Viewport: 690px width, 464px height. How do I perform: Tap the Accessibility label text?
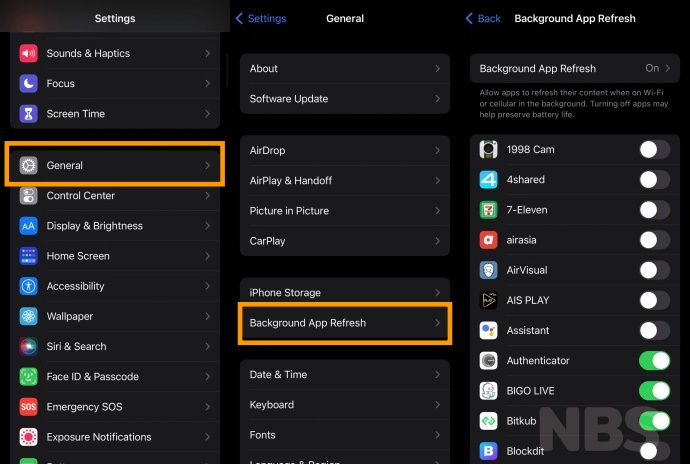tap(75, 286)
